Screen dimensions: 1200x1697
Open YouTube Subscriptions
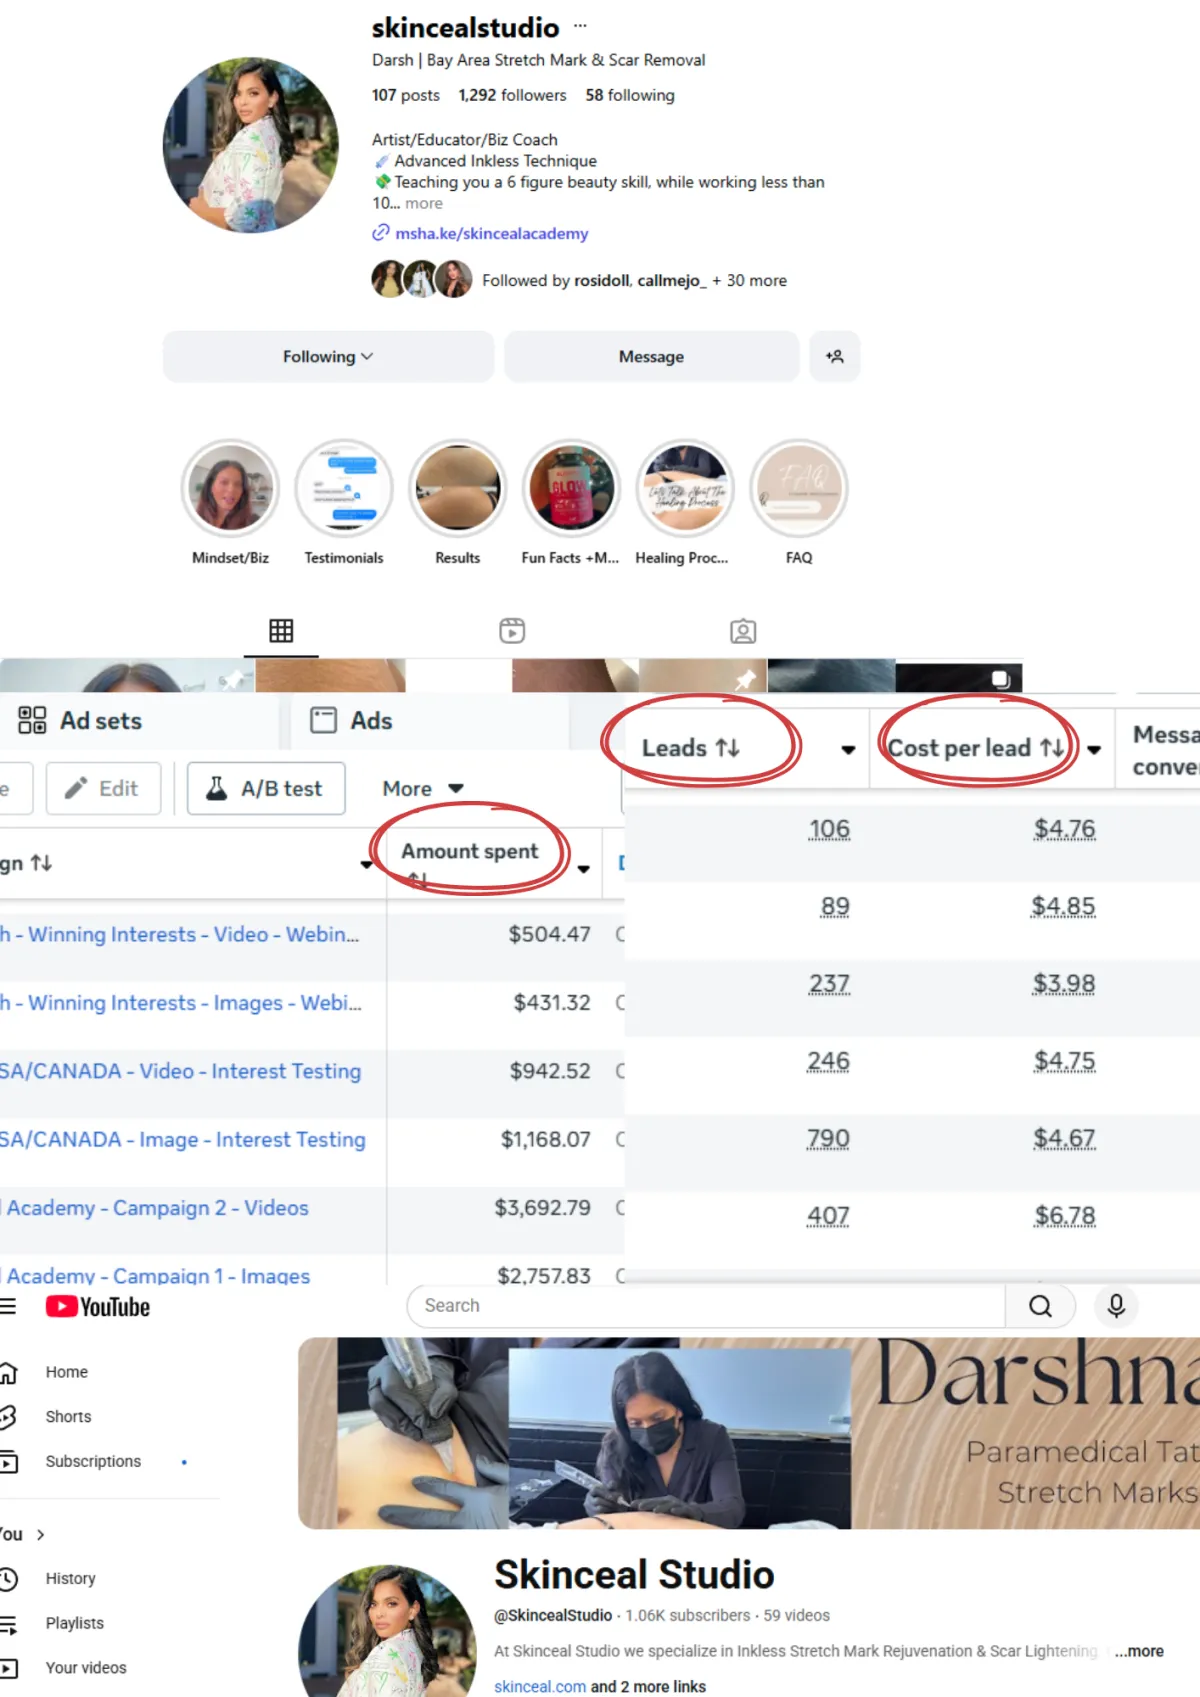93,1461
